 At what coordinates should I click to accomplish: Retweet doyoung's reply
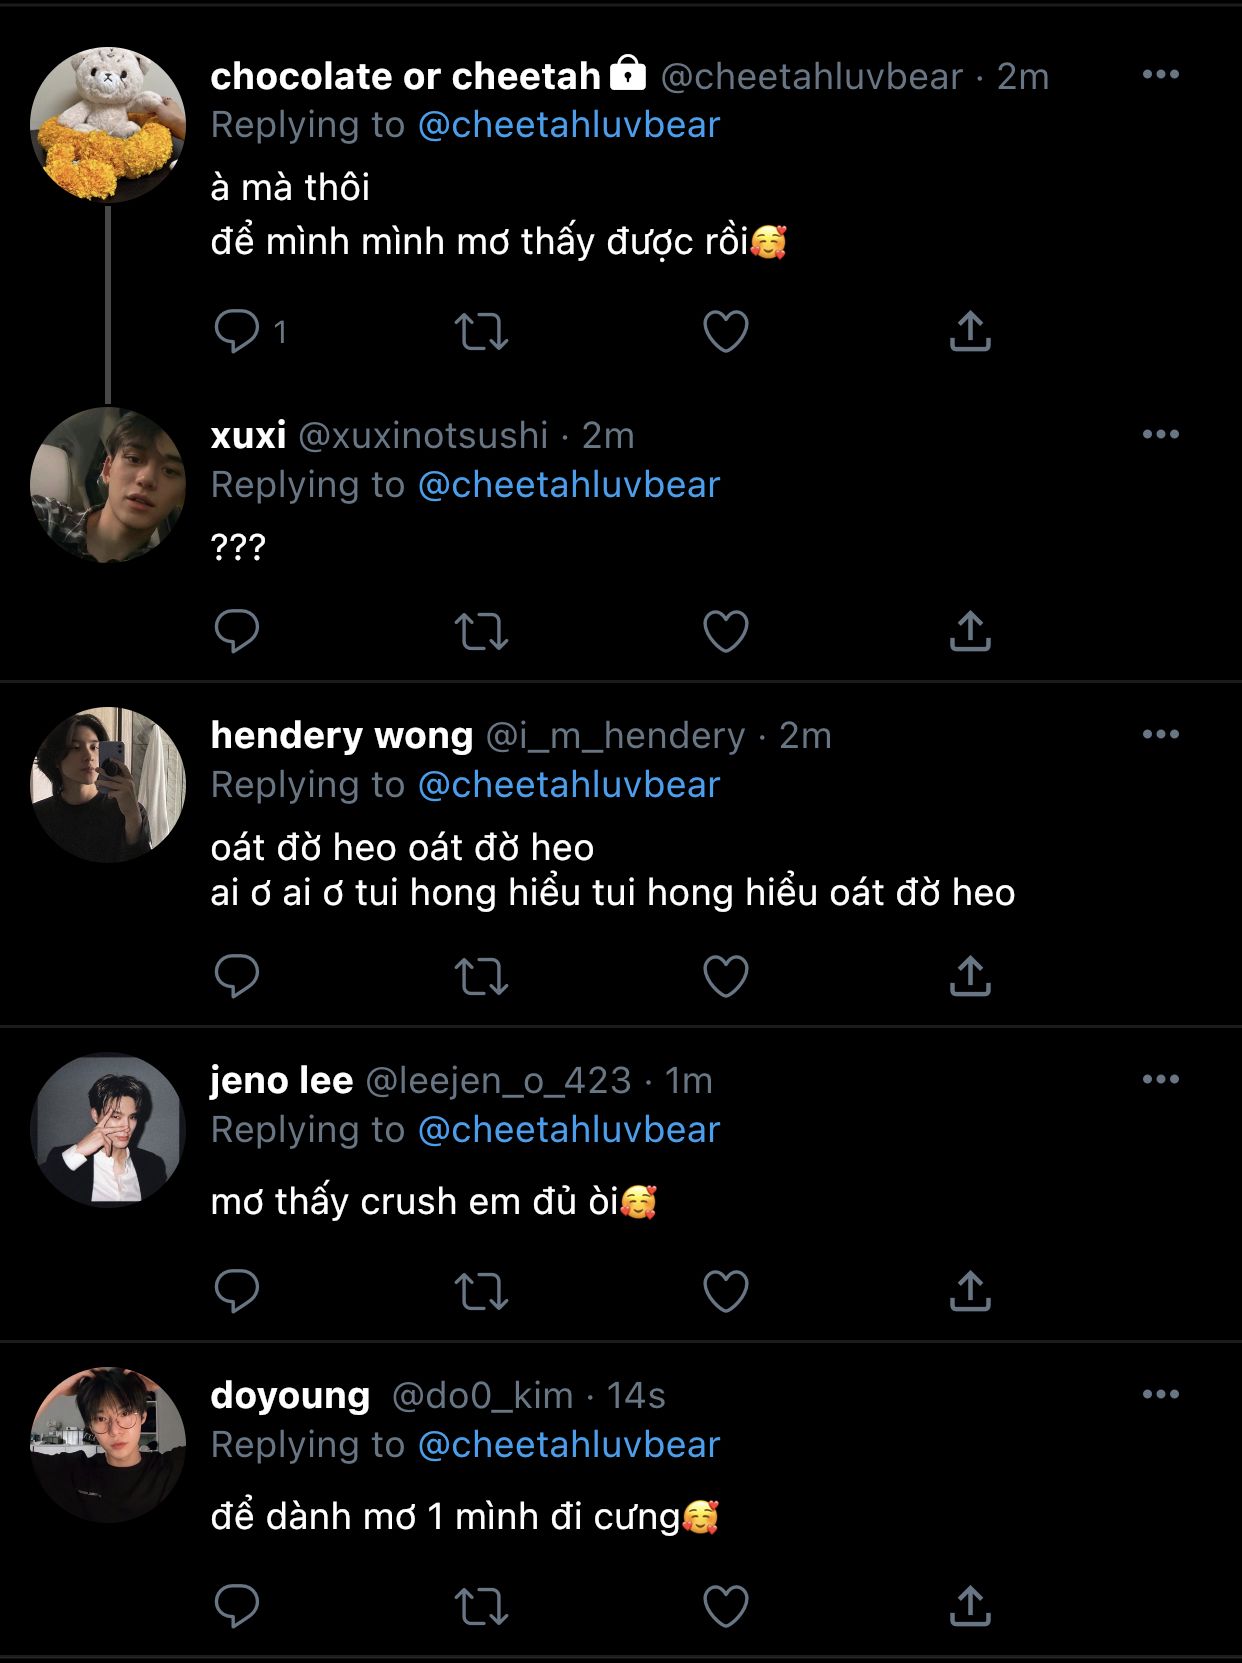point(481,1606)
